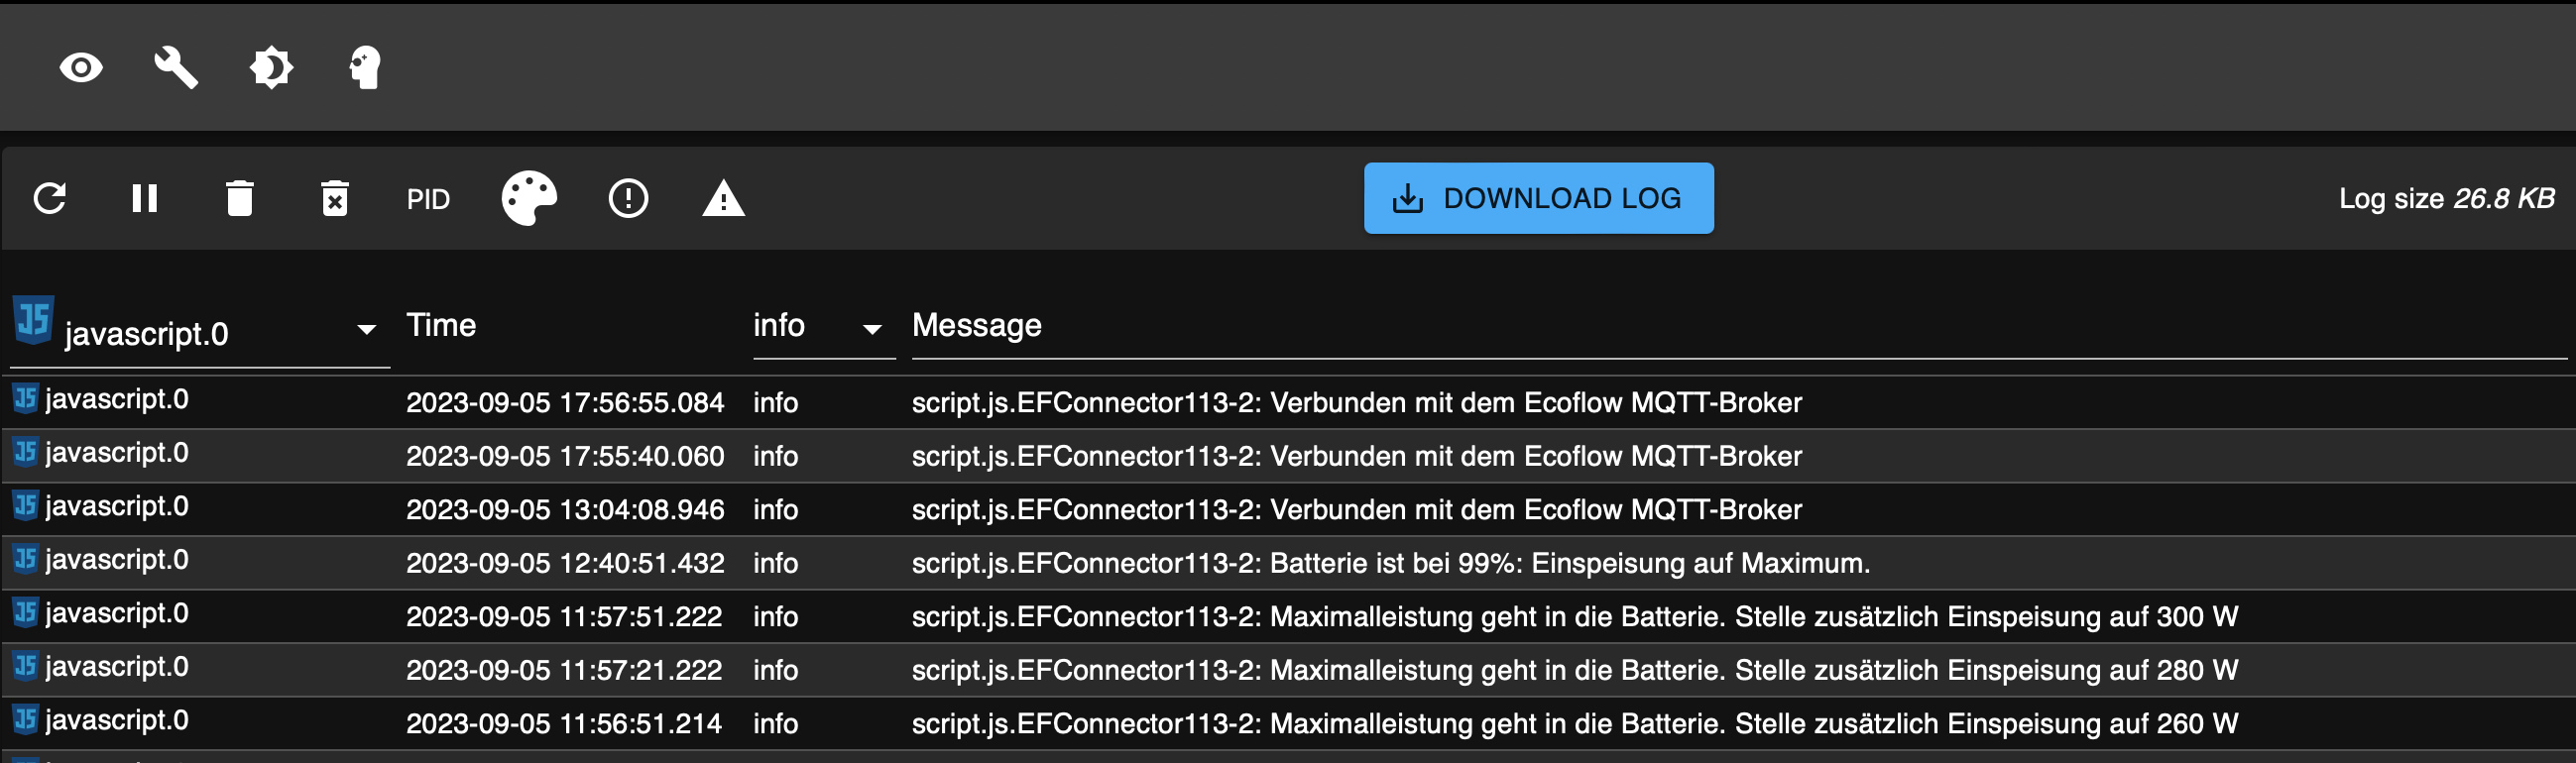Click the JS icon in the 11:57:51.222 row
This screenshot has height=763, width=2576.
point(26,612)
